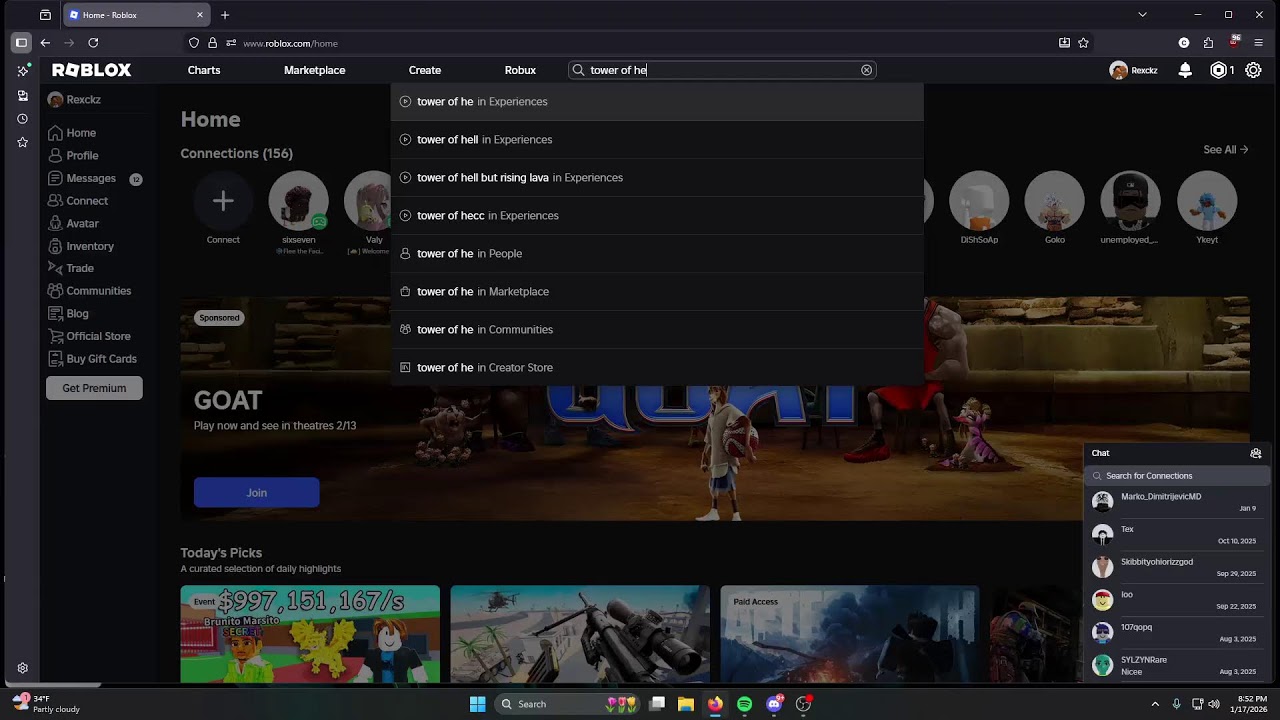Open the chat group-create icon
Screen dimensions: 1280x720
point(1256,453)
